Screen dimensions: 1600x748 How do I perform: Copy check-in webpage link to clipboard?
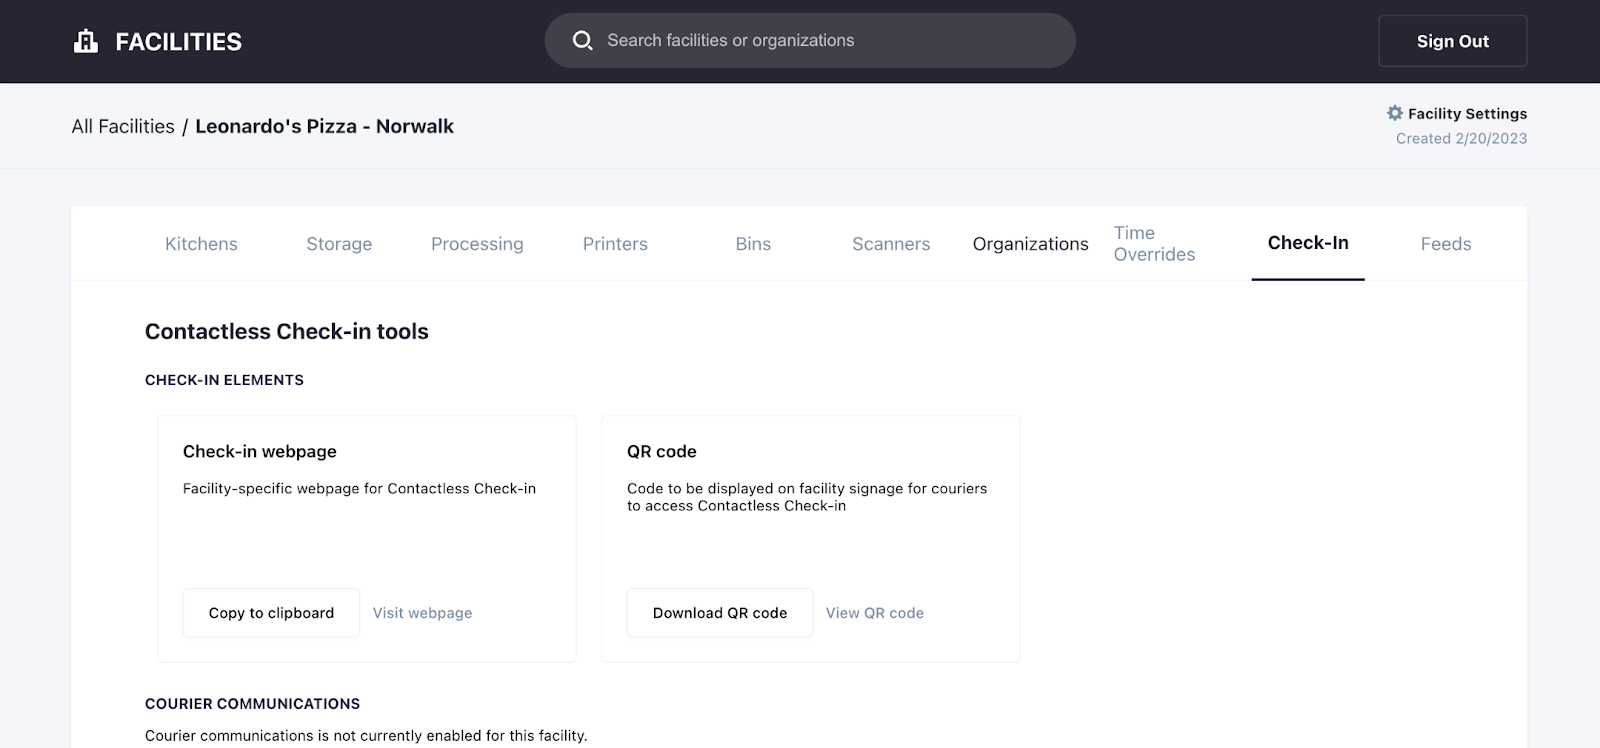pyautogui.click(x=271, y=613)
